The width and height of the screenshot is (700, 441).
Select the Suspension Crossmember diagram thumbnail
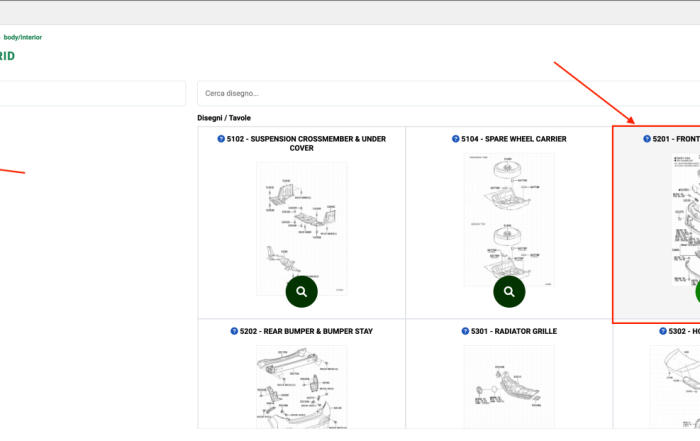coord(301,229)
